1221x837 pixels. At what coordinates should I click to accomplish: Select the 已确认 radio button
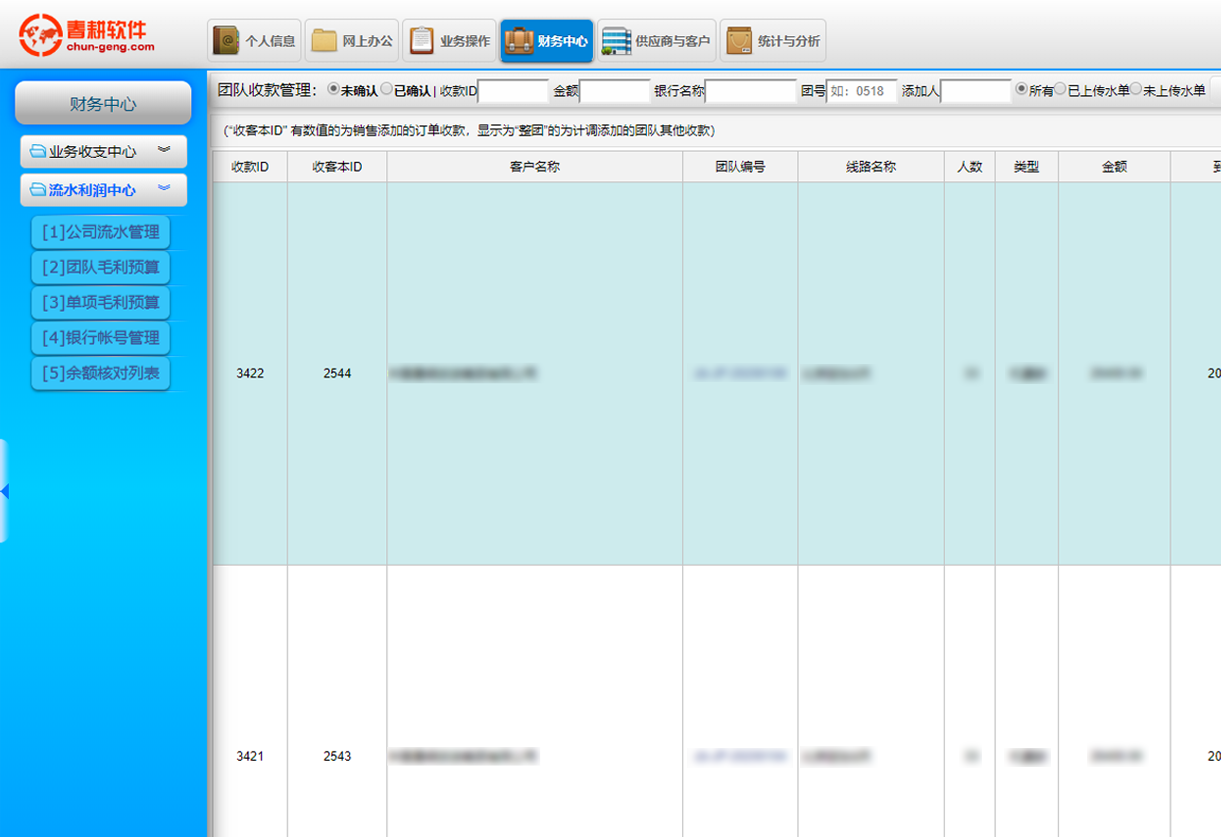387,89
